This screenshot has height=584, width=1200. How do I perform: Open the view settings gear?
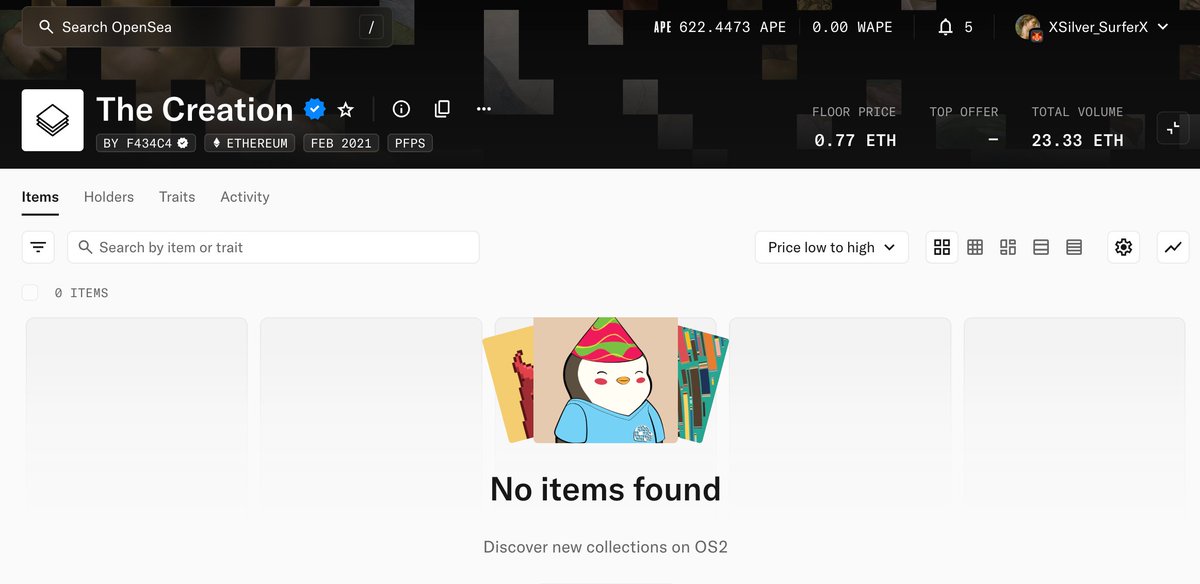coord(1123,247)
